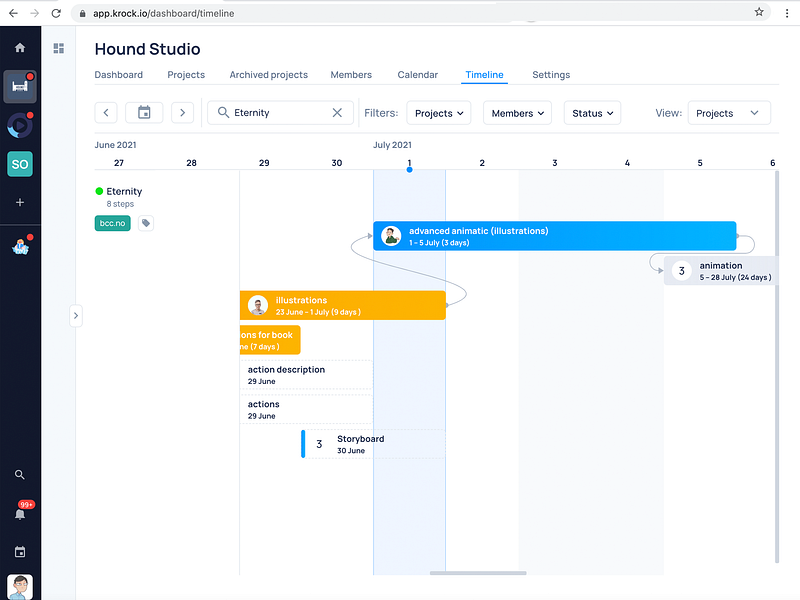Open the animation task bar
The height and width of the screenshot is (600, 800).
[x=721, y=270]
